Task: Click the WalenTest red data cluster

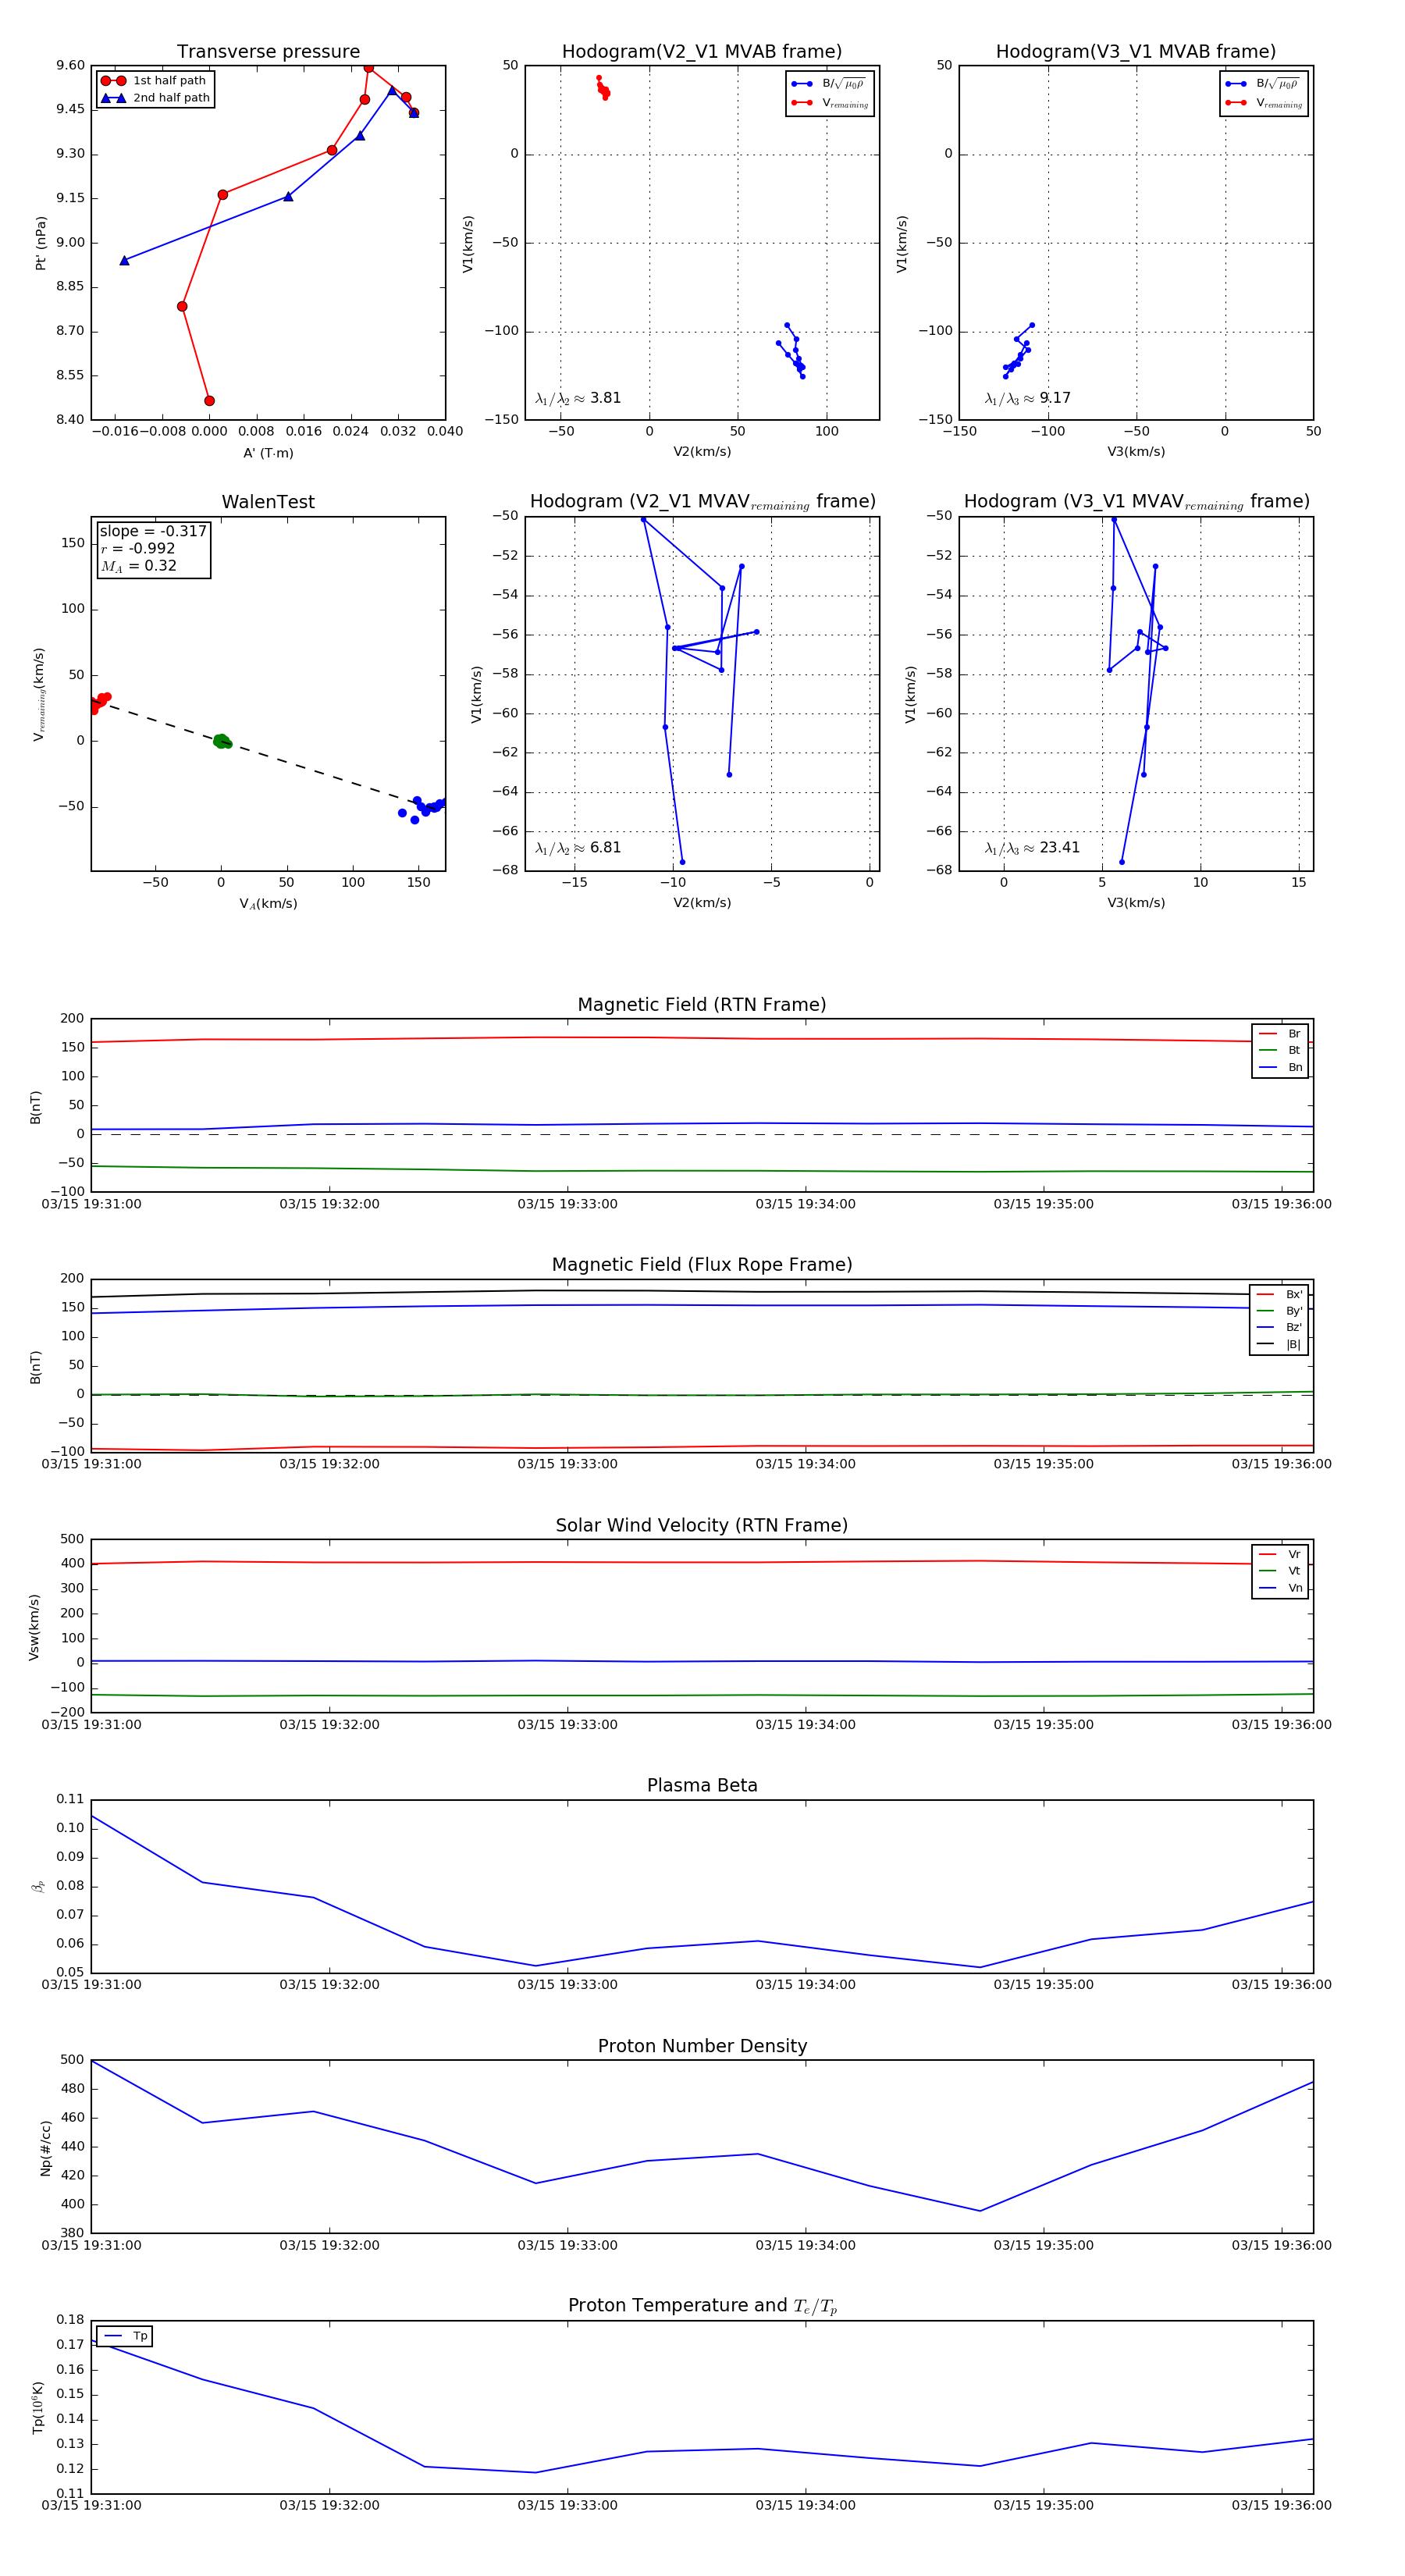Action: coord(98,702)
